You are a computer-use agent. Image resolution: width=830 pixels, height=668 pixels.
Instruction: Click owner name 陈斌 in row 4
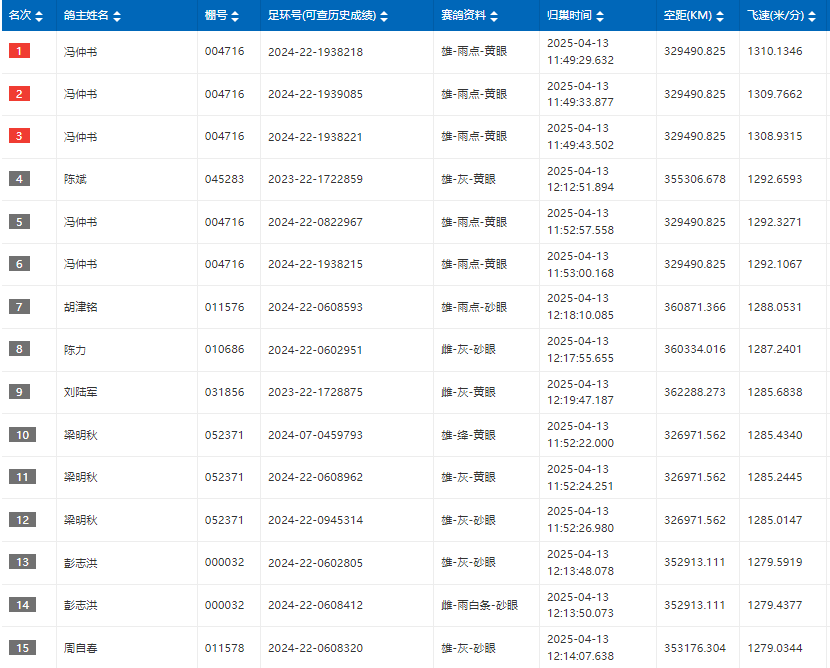click(75, 179)
